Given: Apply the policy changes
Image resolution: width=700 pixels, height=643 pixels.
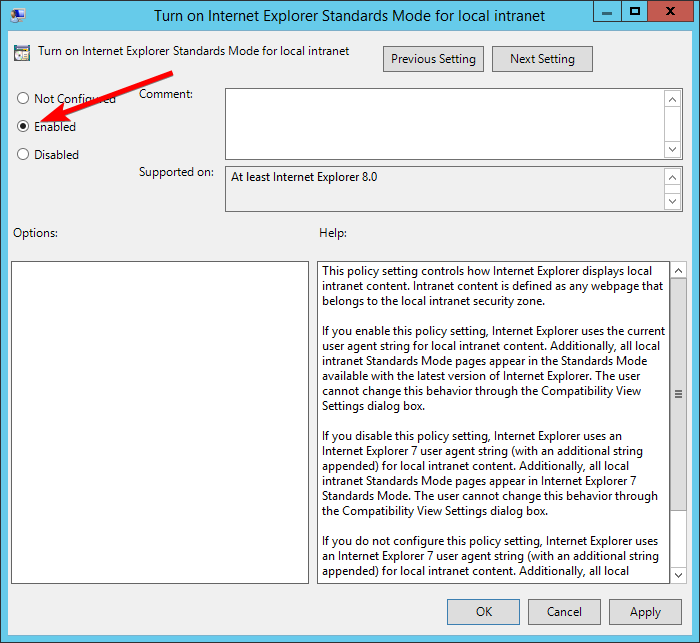Looking at the screenshot, I should point(645,612).
